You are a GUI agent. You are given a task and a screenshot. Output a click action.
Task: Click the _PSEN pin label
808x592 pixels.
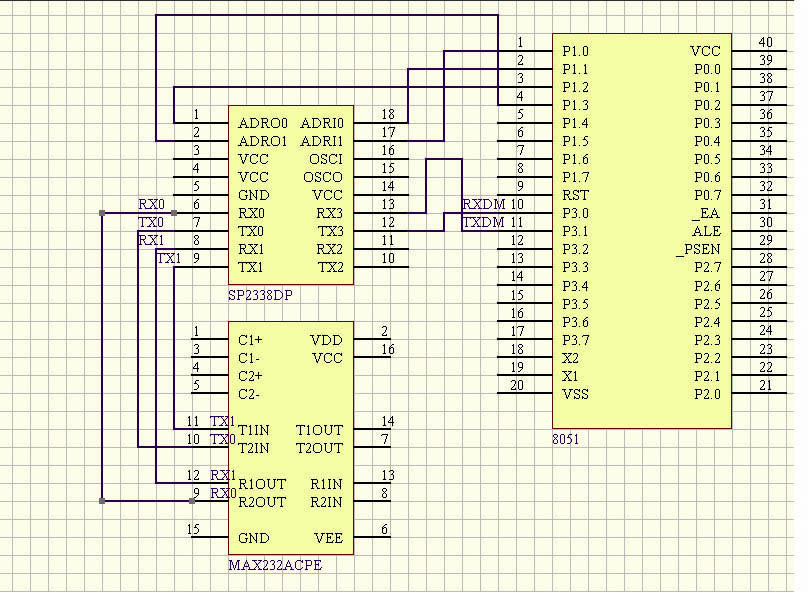pyautogui.click(x=698, y=249)
